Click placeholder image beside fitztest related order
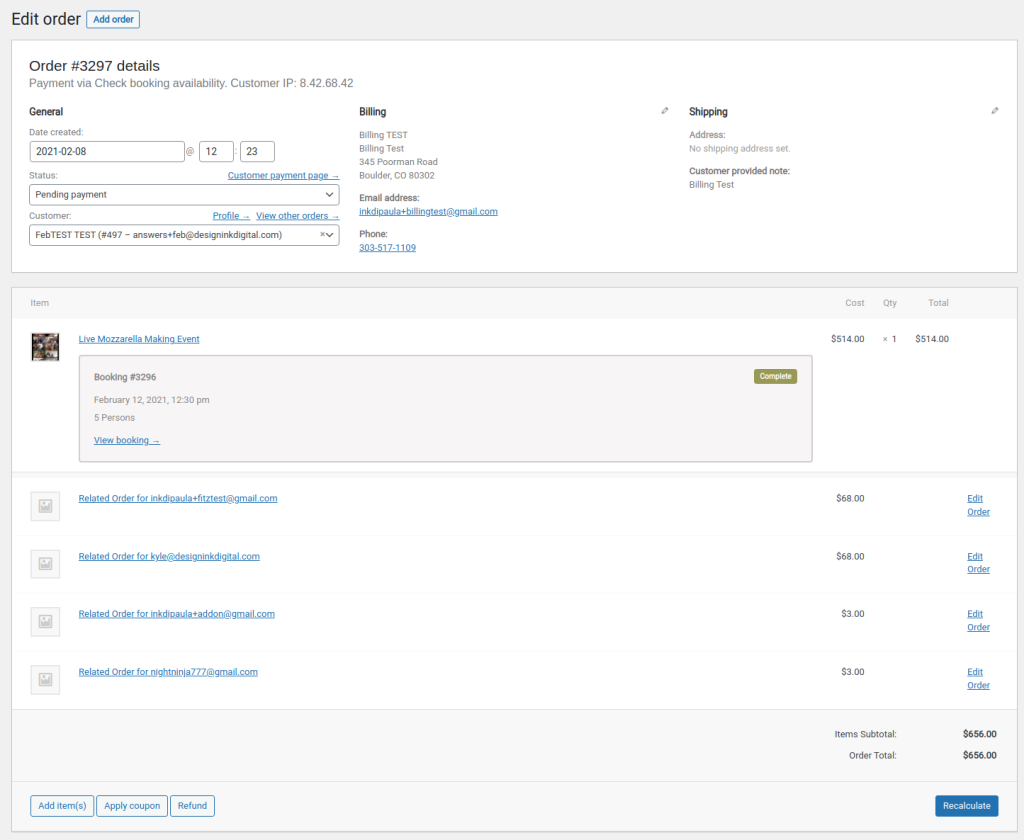This screenshot has width=1024, height=840. pyautogui.click(x=45, y=506)
